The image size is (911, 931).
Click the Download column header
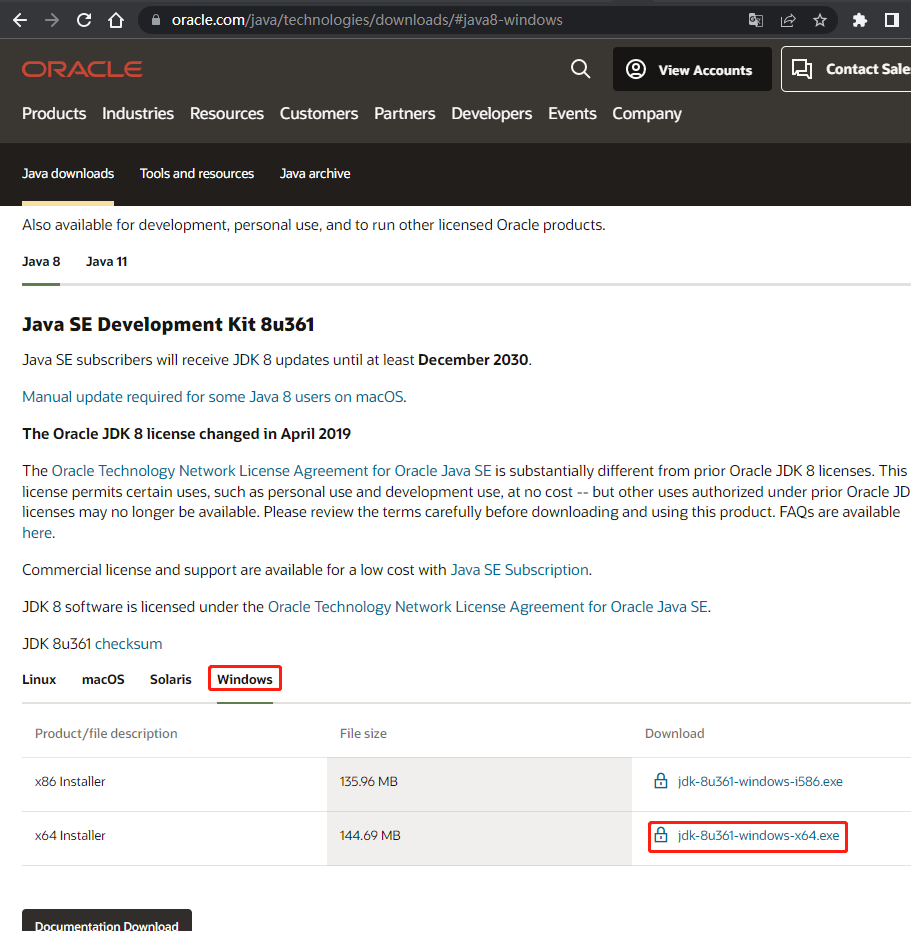click(675, 733)
